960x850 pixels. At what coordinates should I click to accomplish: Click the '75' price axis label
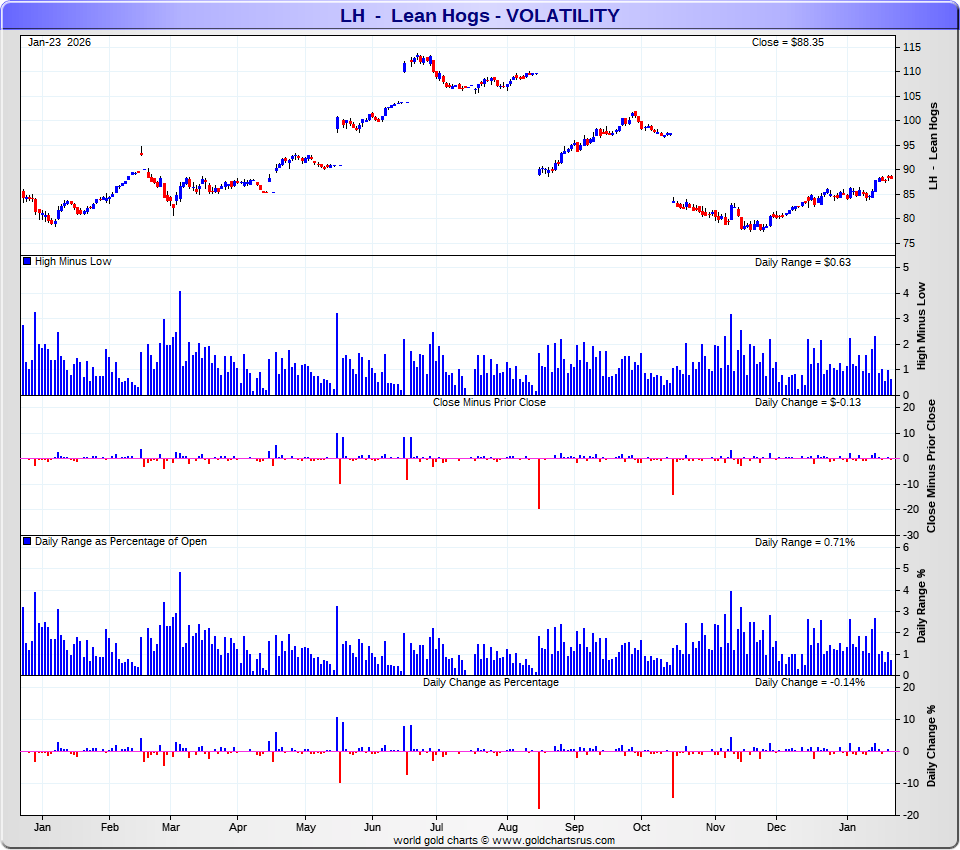[x=909, y=243]
